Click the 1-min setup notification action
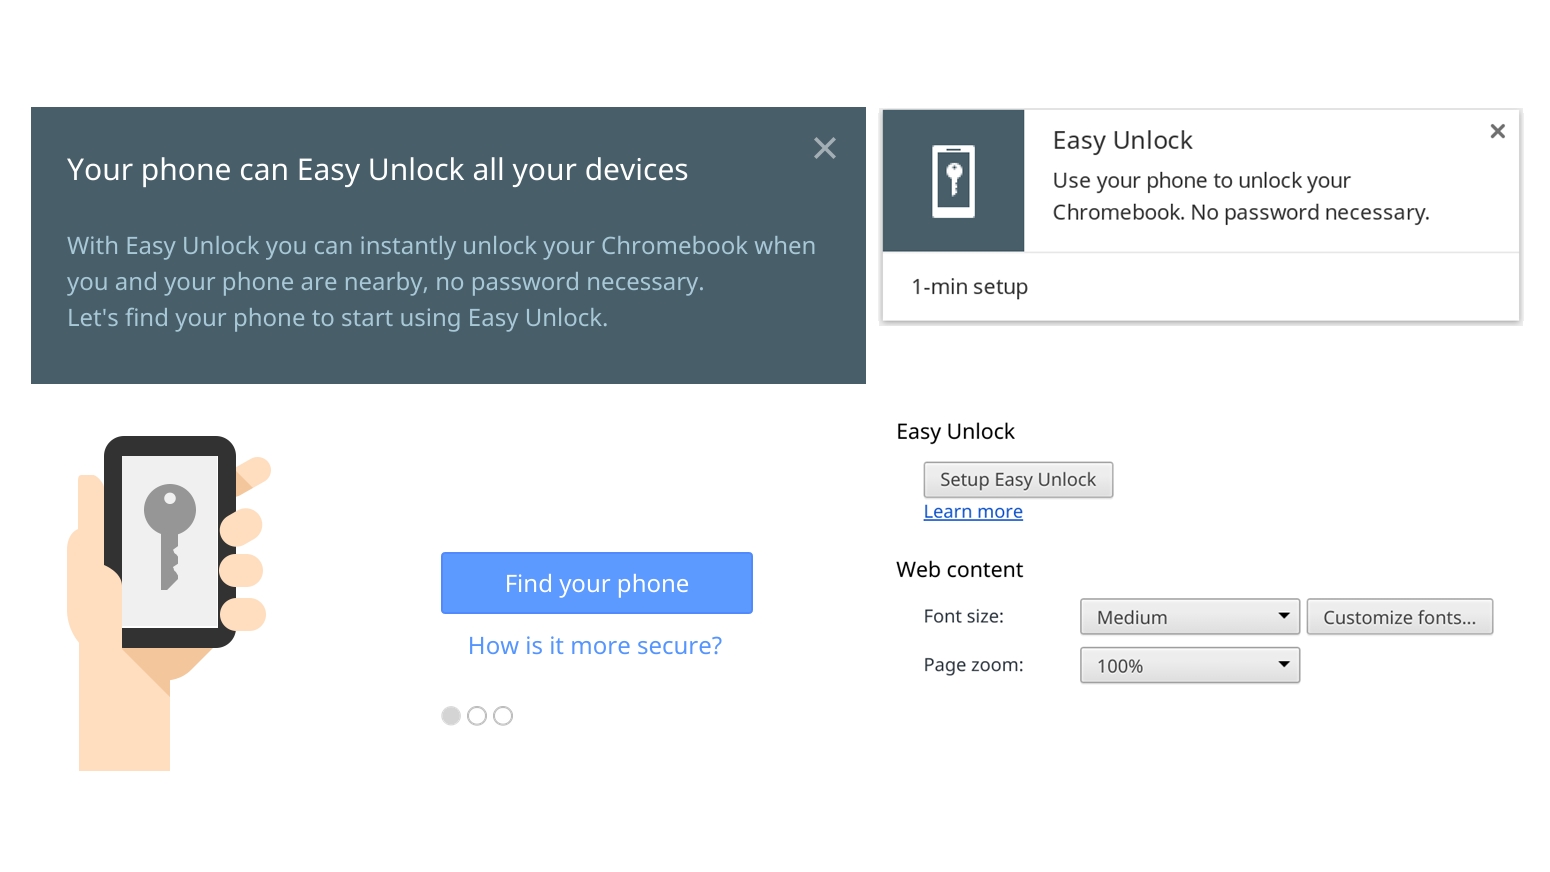Viewport: 1550px width, 872px height. (970, 287)
